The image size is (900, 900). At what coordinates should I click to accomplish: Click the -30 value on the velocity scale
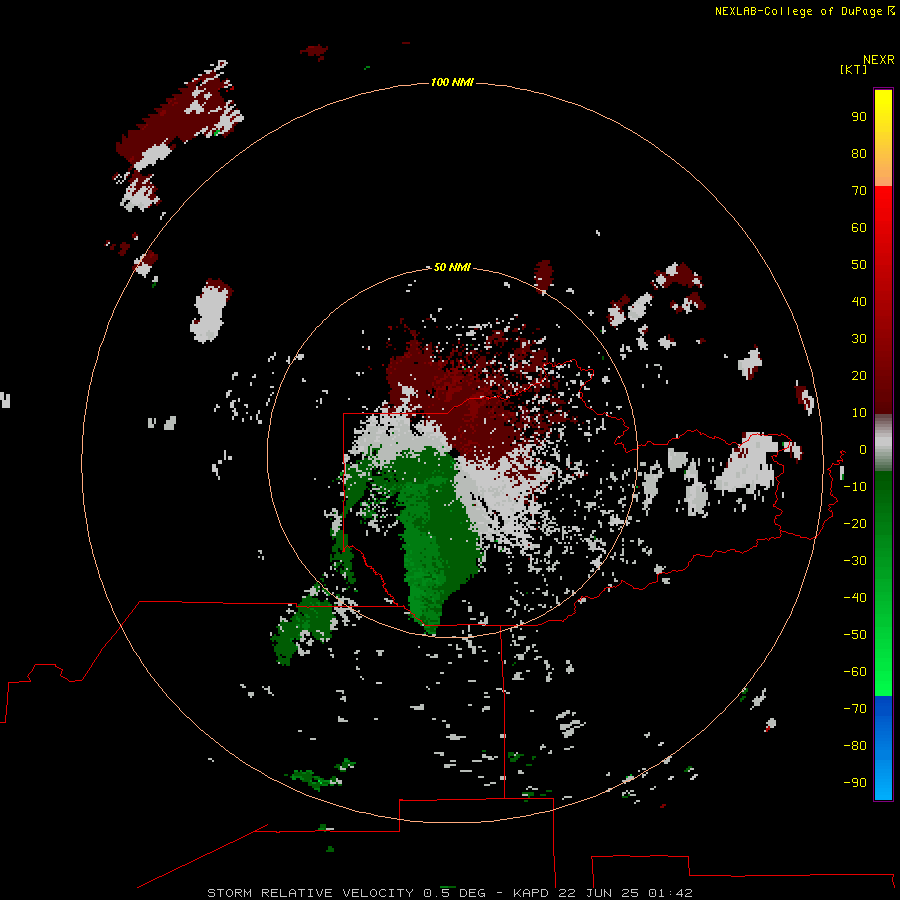pos(855,561)
